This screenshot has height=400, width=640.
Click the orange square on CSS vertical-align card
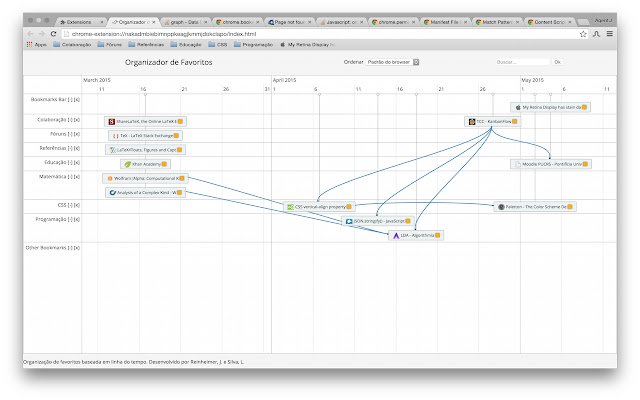coord(349,207)
